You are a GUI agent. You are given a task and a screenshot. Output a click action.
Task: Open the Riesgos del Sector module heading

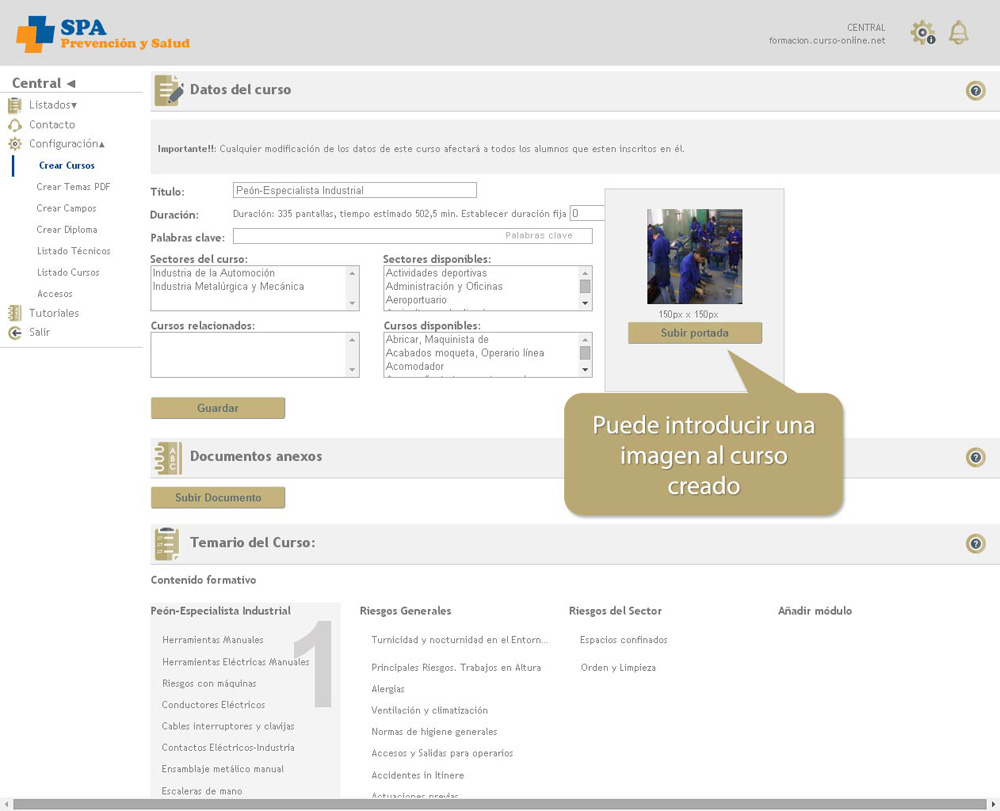pos(615,611)
